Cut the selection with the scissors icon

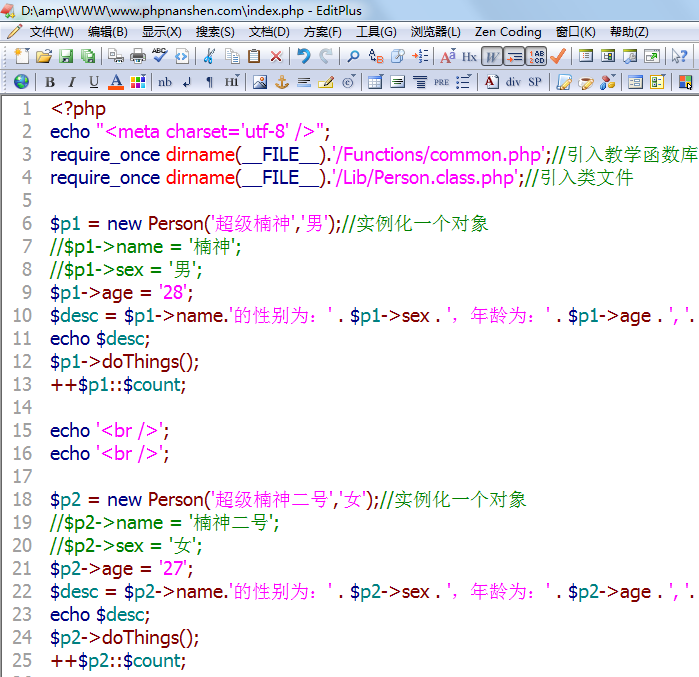tap(209, 56)
